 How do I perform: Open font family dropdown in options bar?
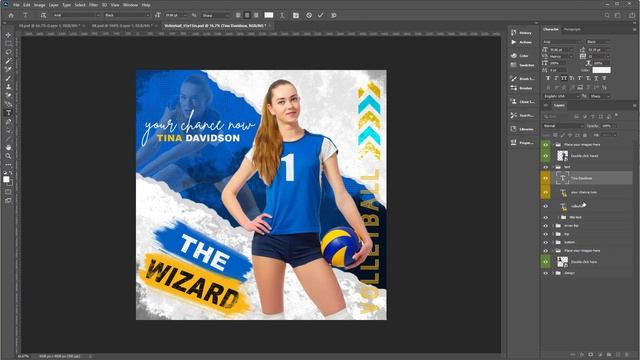[76, 15]
